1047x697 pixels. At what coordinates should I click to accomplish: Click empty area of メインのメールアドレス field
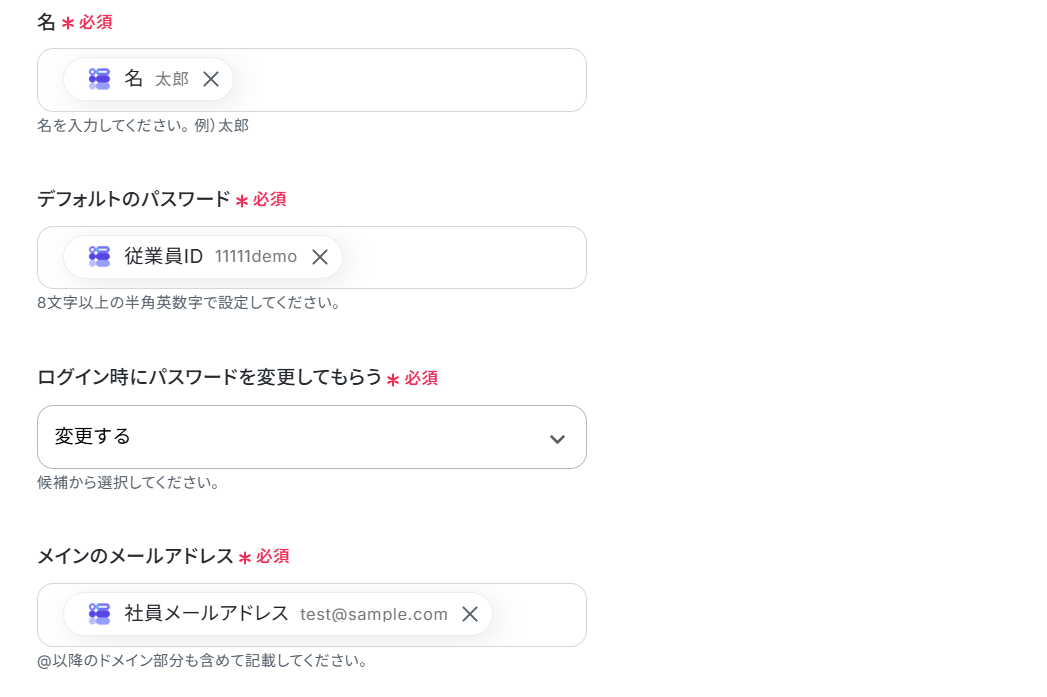pos(538,615)
